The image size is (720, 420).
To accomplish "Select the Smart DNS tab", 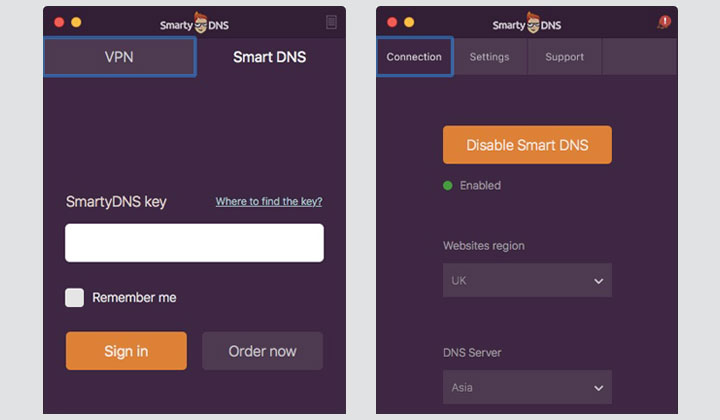I will tap(270, 57).
